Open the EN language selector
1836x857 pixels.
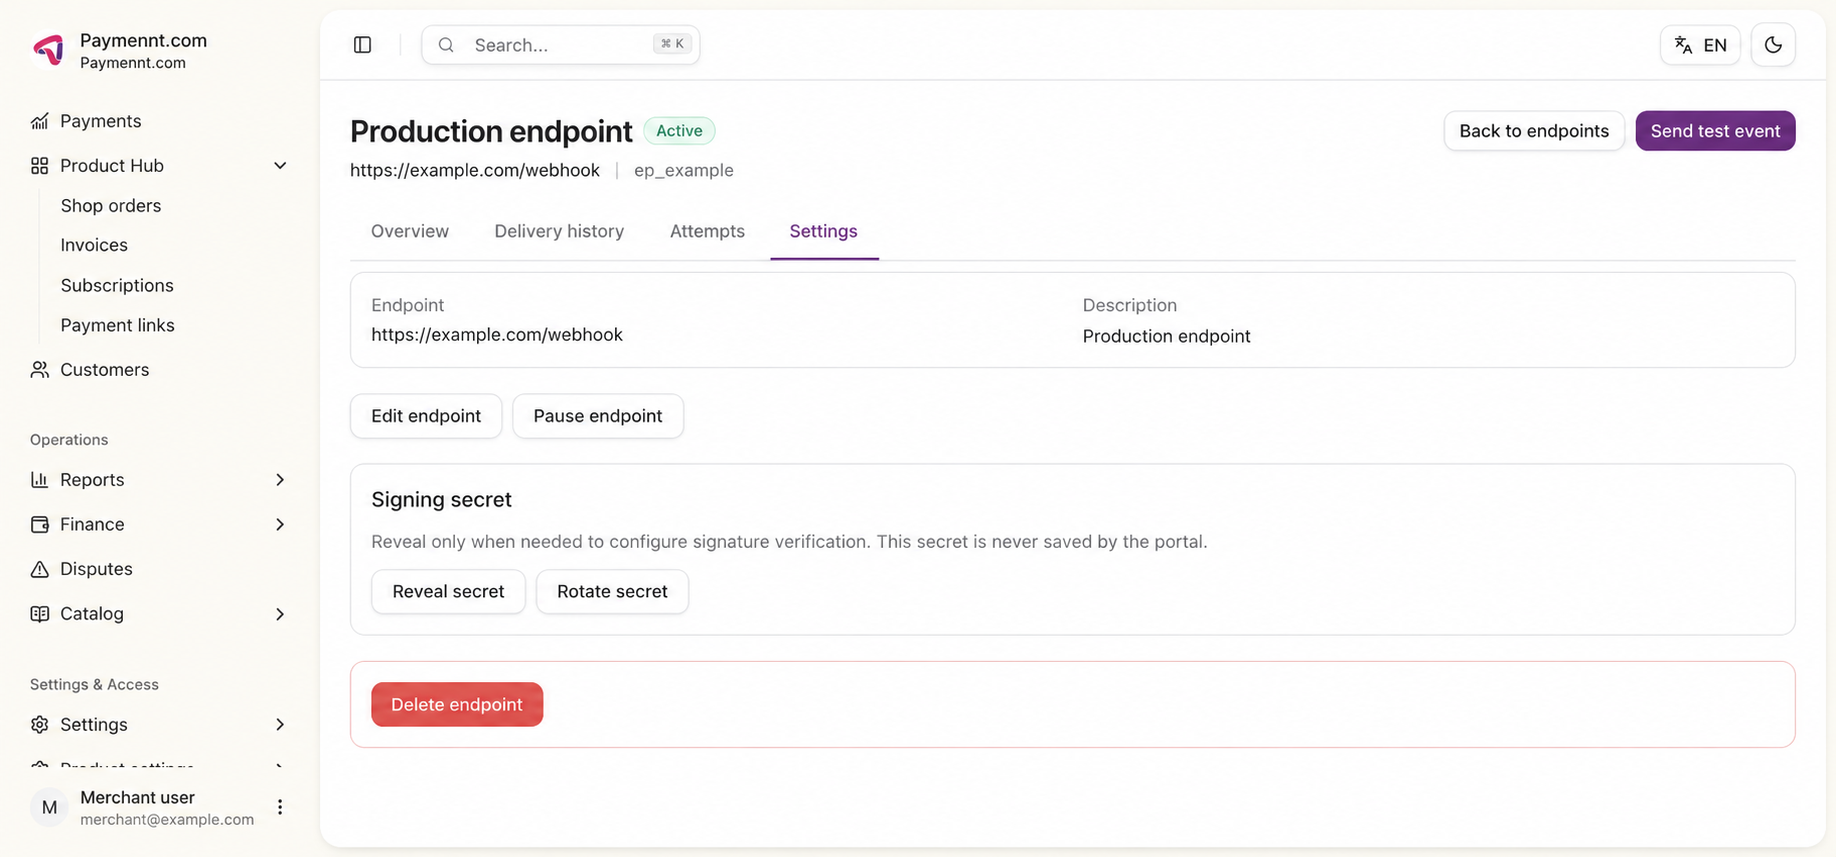[1700, 45]
